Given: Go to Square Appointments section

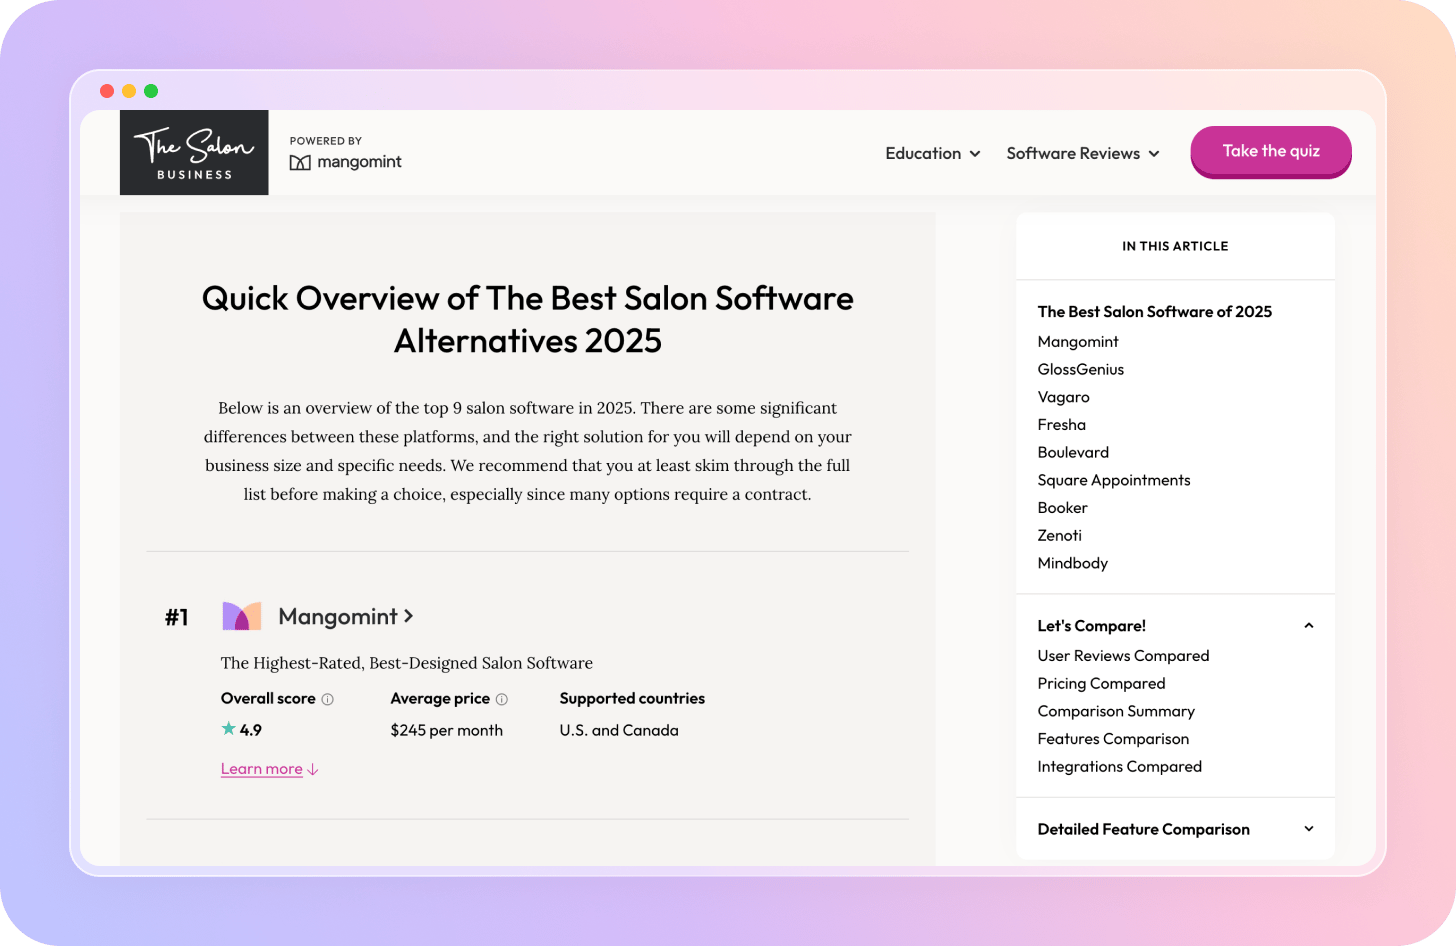Looking at the screenshot, I should pos(1114,480).
